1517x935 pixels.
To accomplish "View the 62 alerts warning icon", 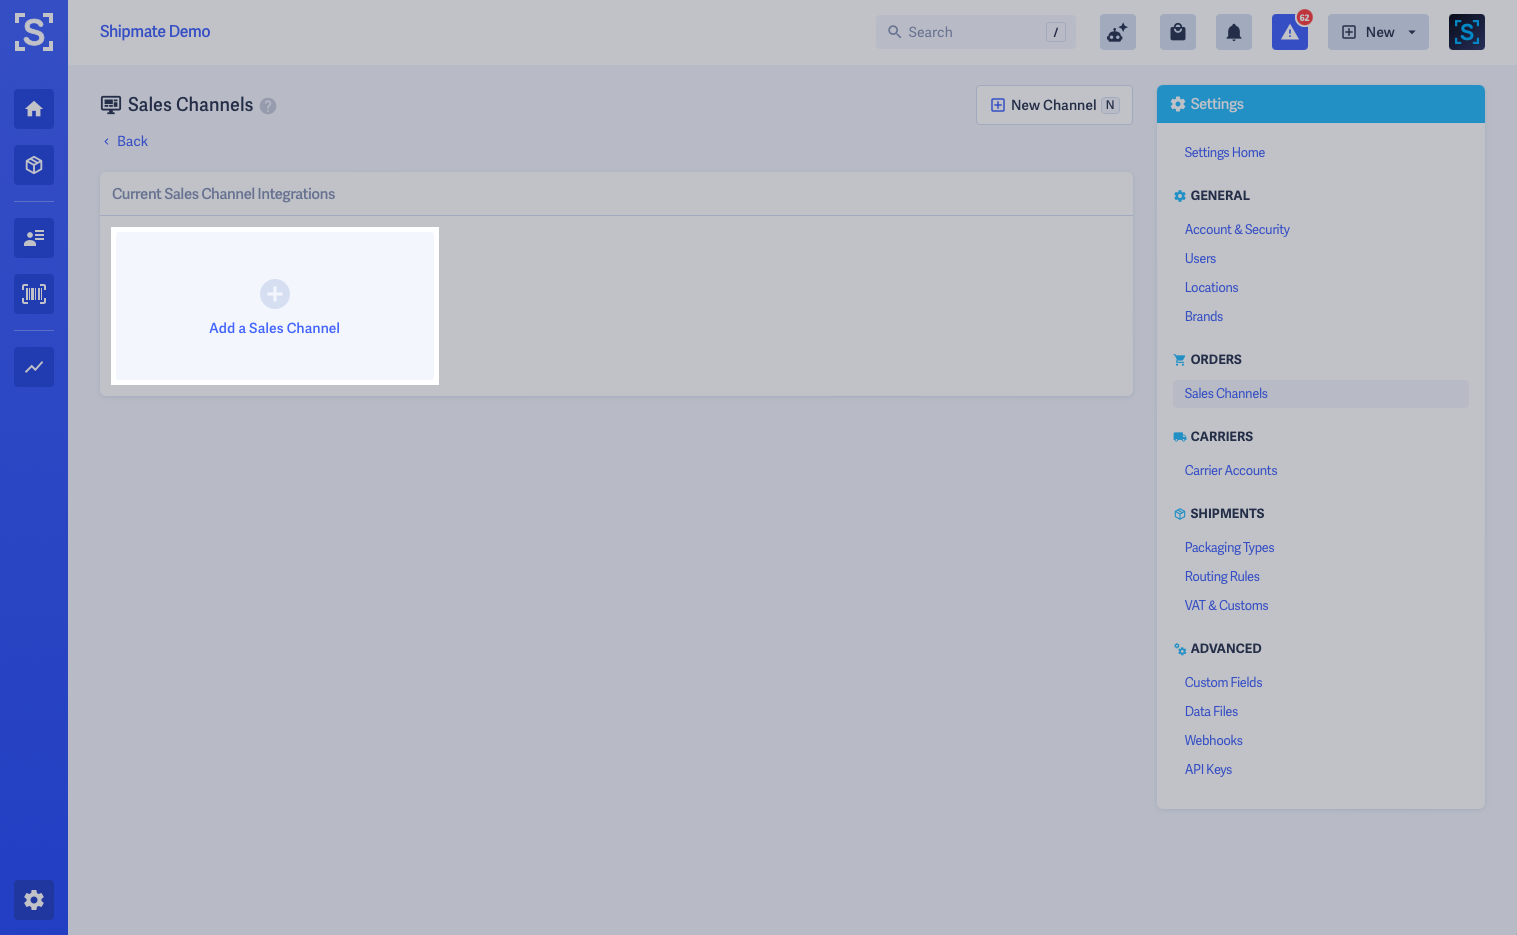I will pyautogui.click(x=1289, y=31).
